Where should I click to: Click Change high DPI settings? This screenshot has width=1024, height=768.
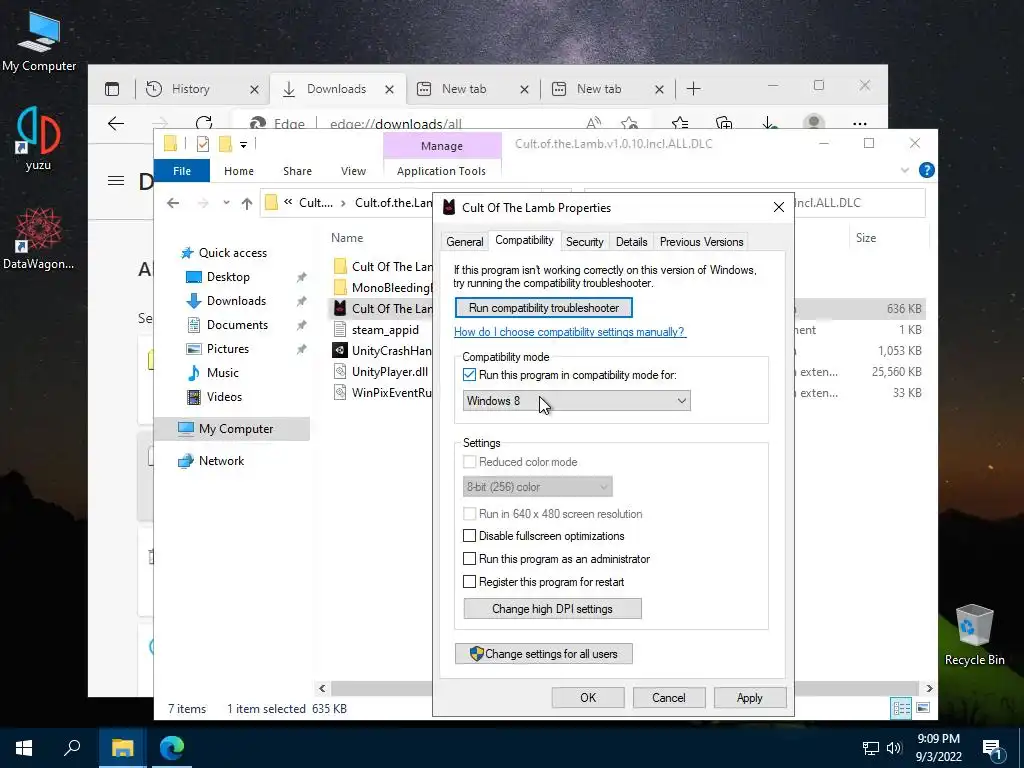[552, 609]
